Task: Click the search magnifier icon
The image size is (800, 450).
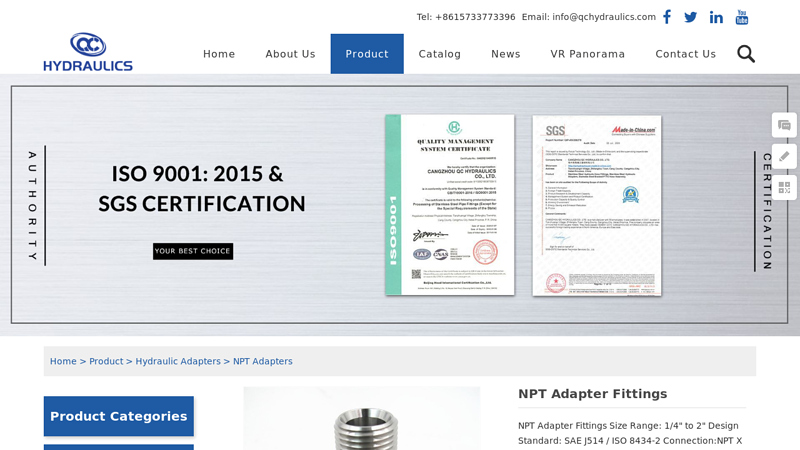Action: click(x=746, y=54)
